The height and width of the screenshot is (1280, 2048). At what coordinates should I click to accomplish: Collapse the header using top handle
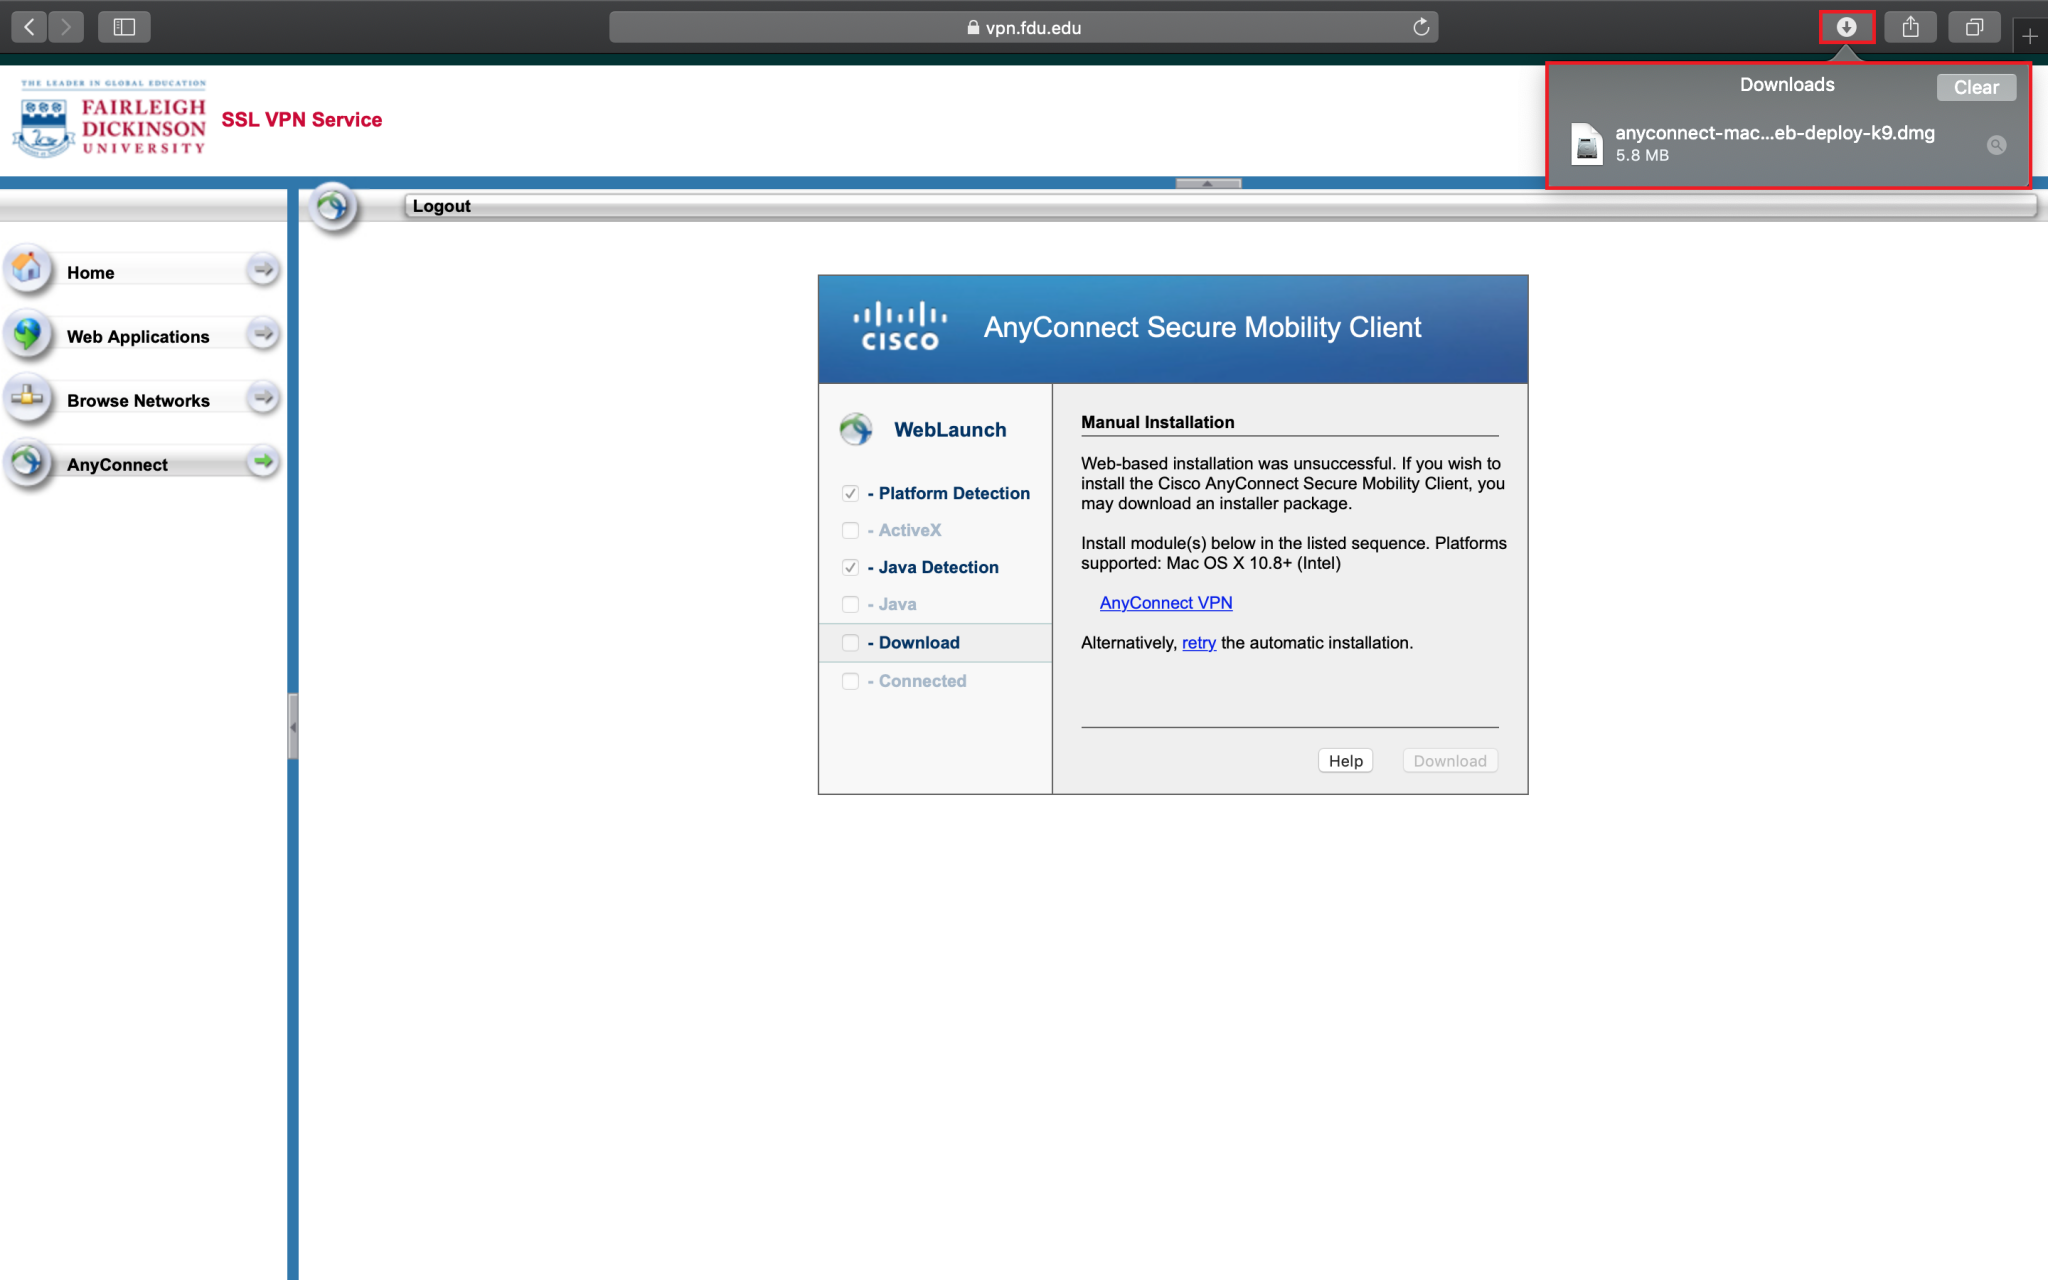click(x=1208, y=183)
